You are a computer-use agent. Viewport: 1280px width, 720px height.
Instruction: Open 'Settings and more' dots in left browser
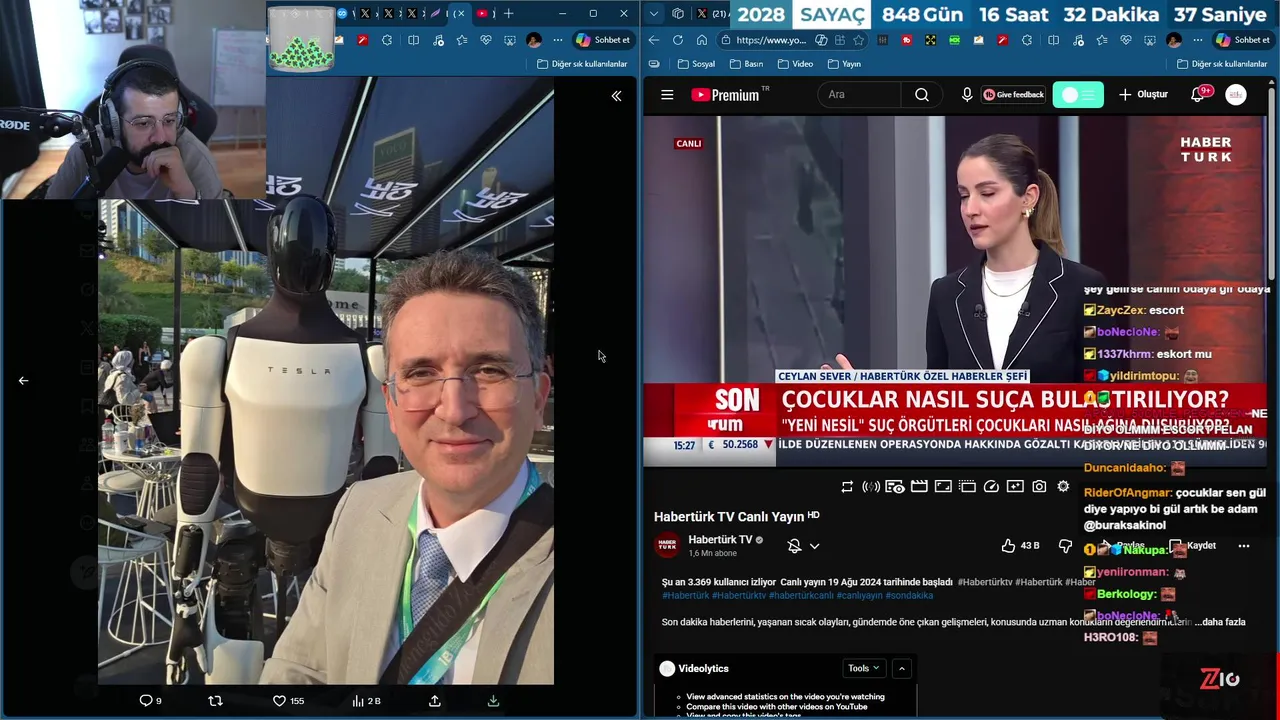(x=557, y=40)
